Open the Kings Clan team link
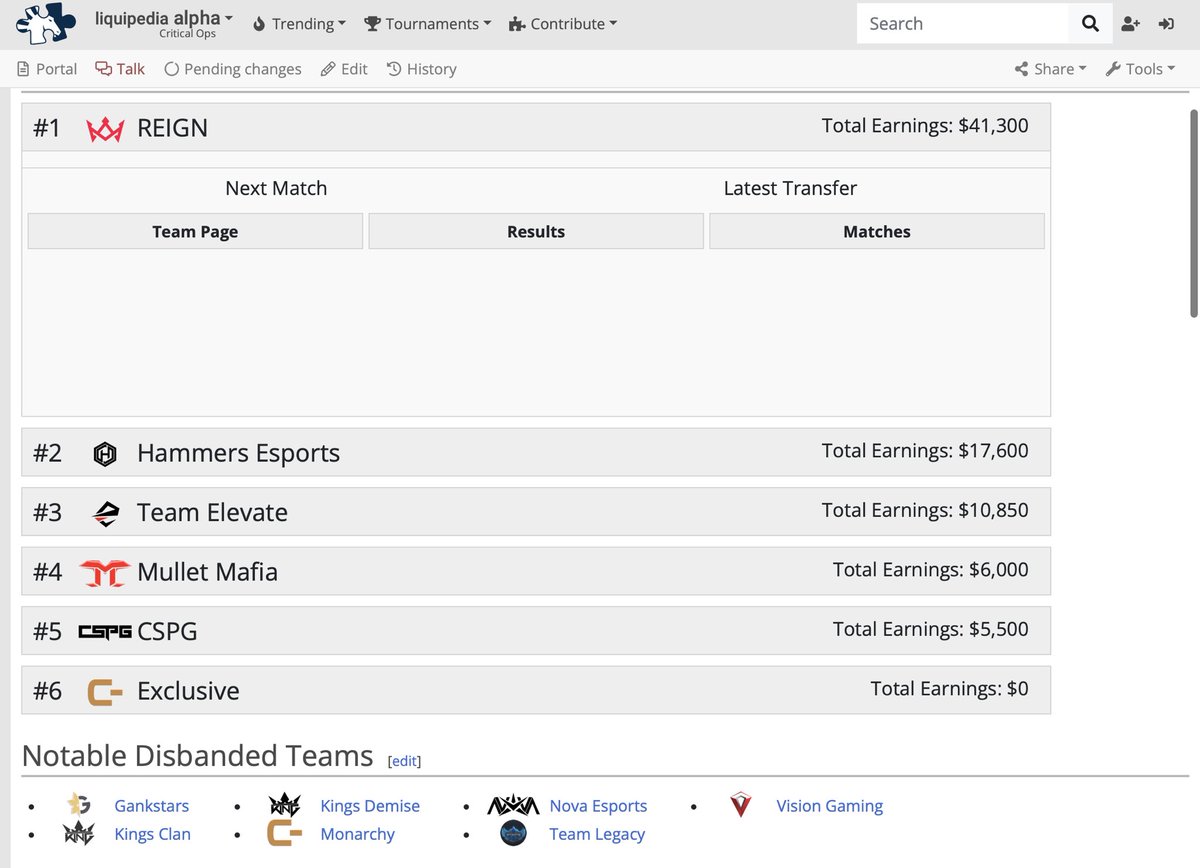The height and width of the screenshot is (868, 1200). [152, 834]
